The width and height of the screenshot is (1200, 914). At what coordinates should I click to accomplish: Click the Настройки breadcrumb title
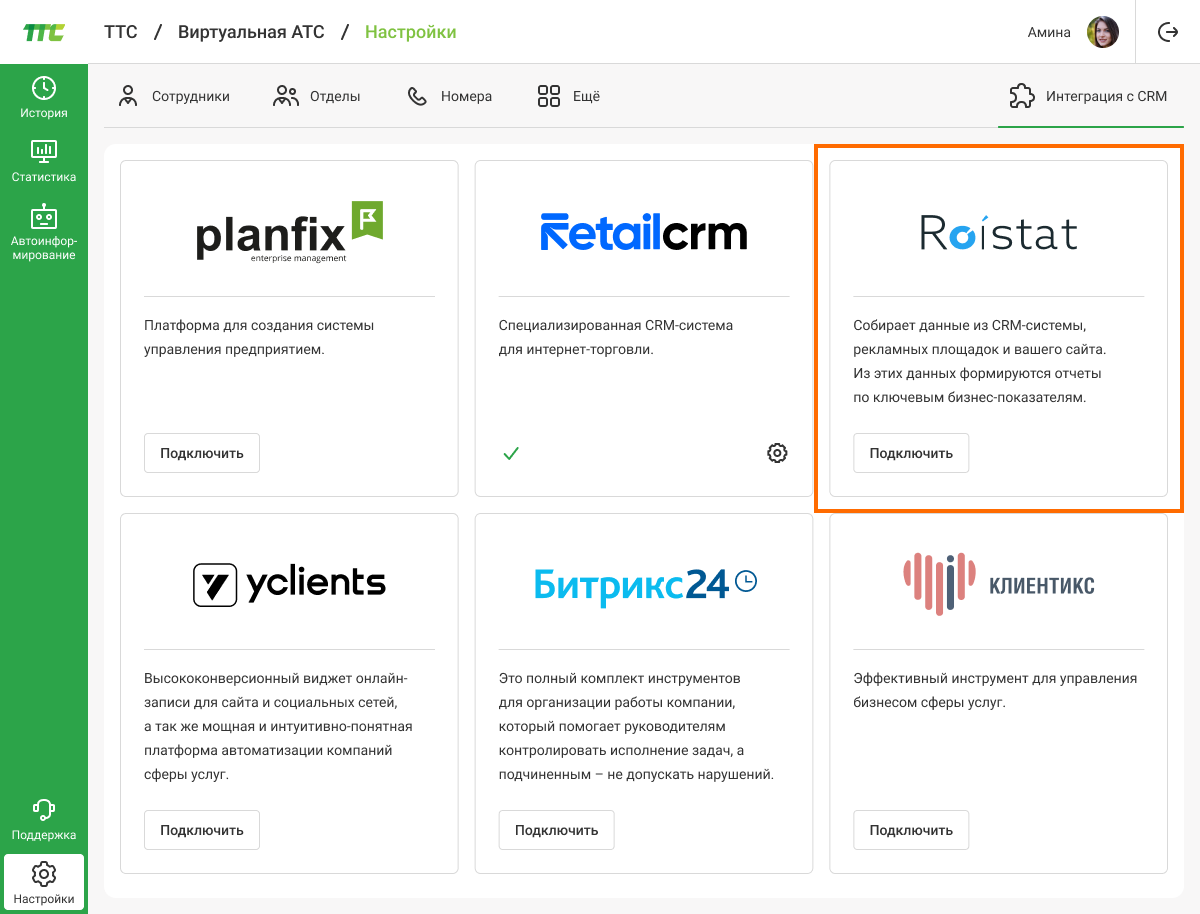(x=410, y=32)
